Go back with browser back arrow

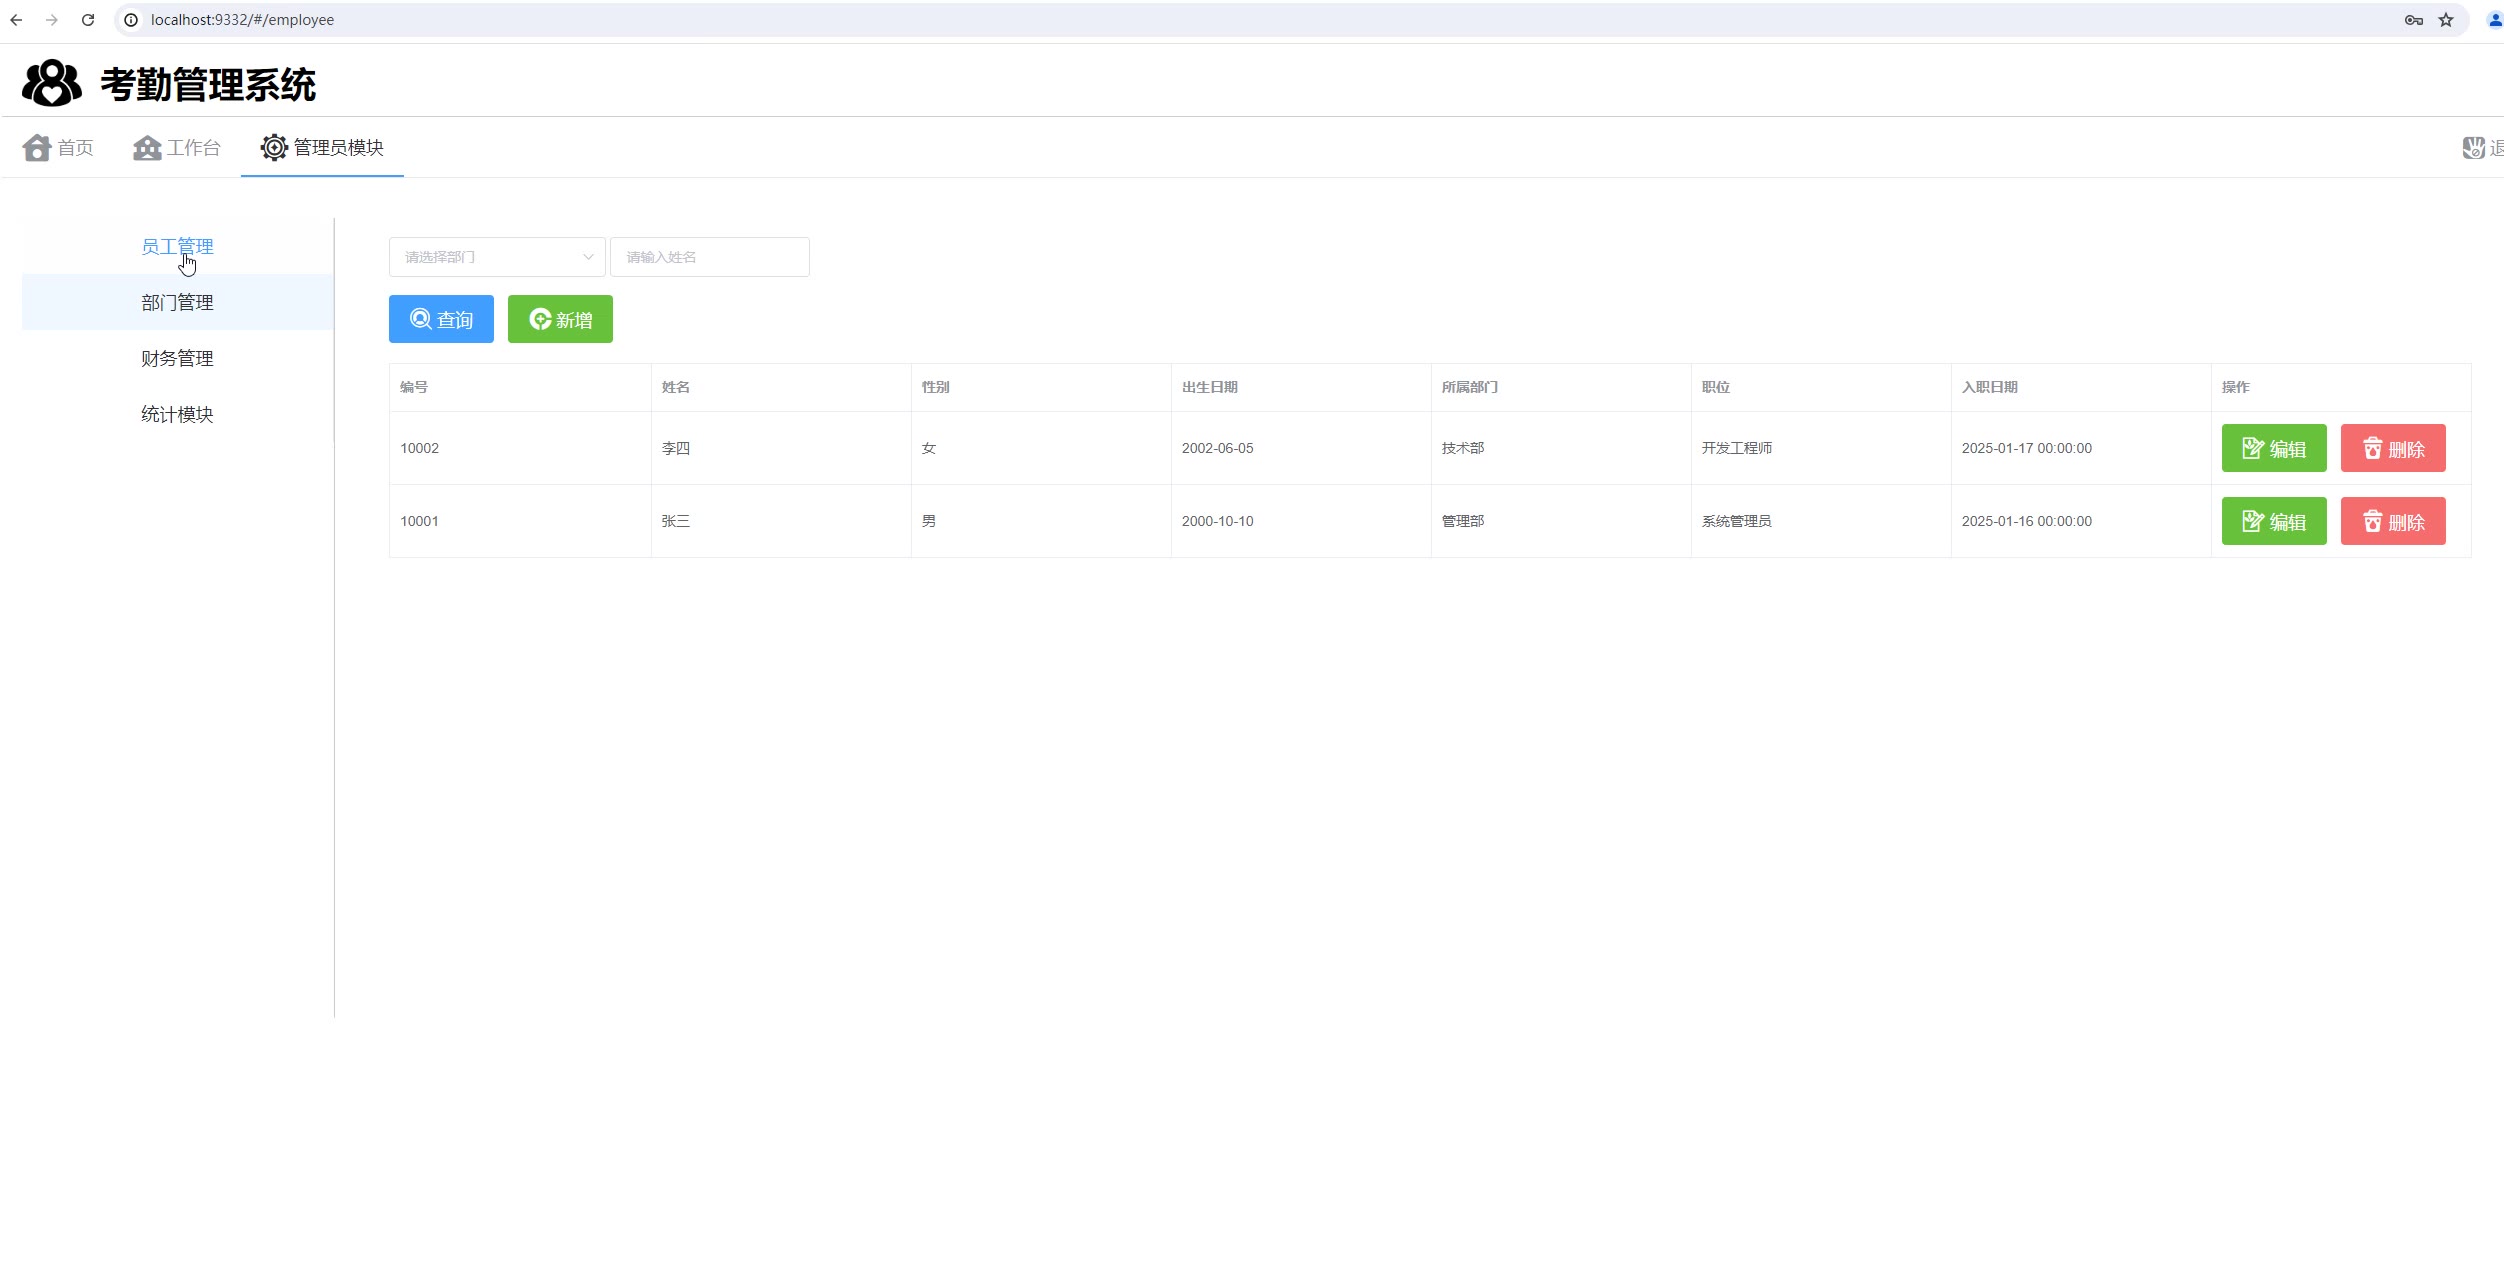point(16,20)
